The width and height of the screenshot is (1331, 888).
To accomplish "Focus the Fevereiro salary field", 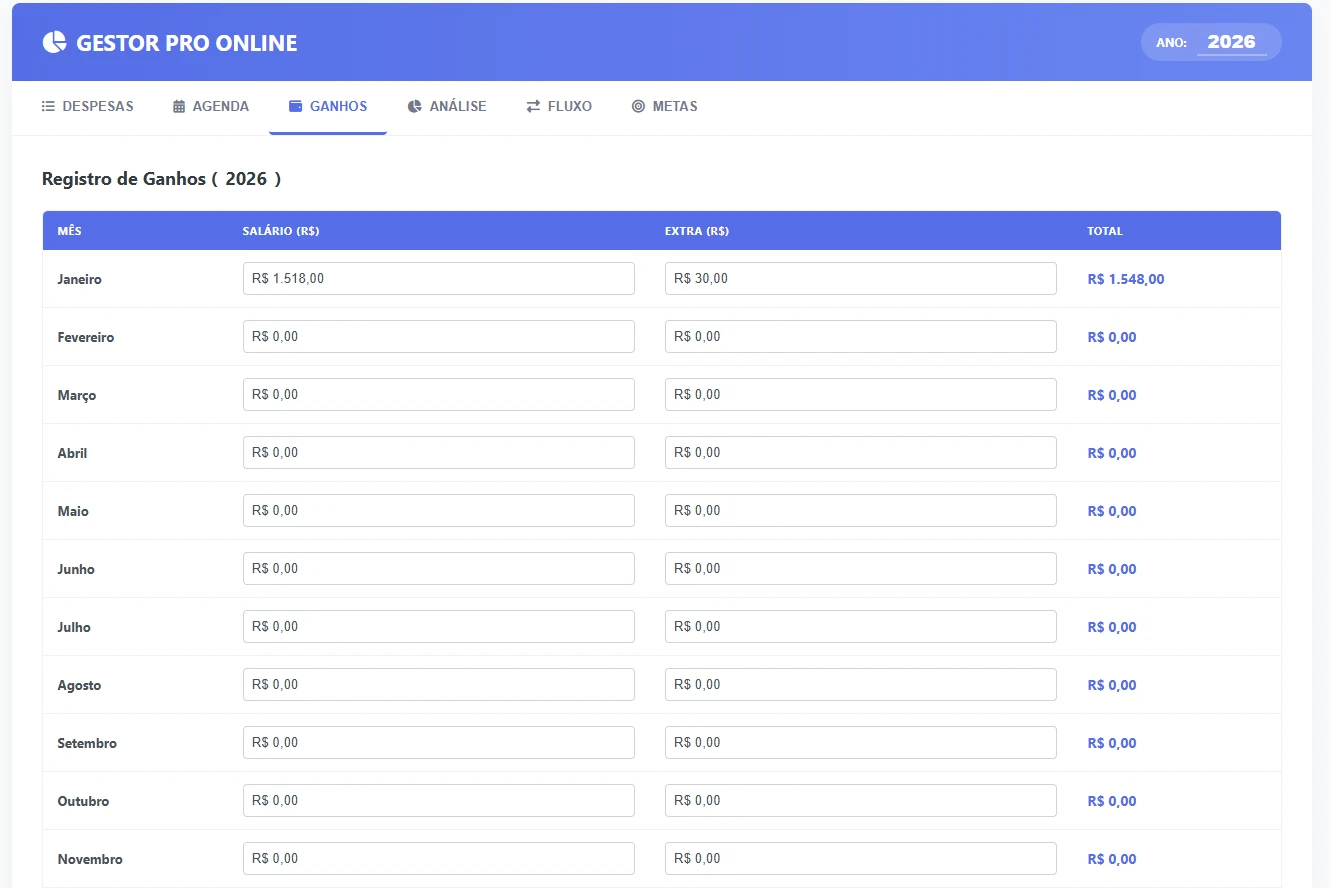I will [x=438, y=337].
